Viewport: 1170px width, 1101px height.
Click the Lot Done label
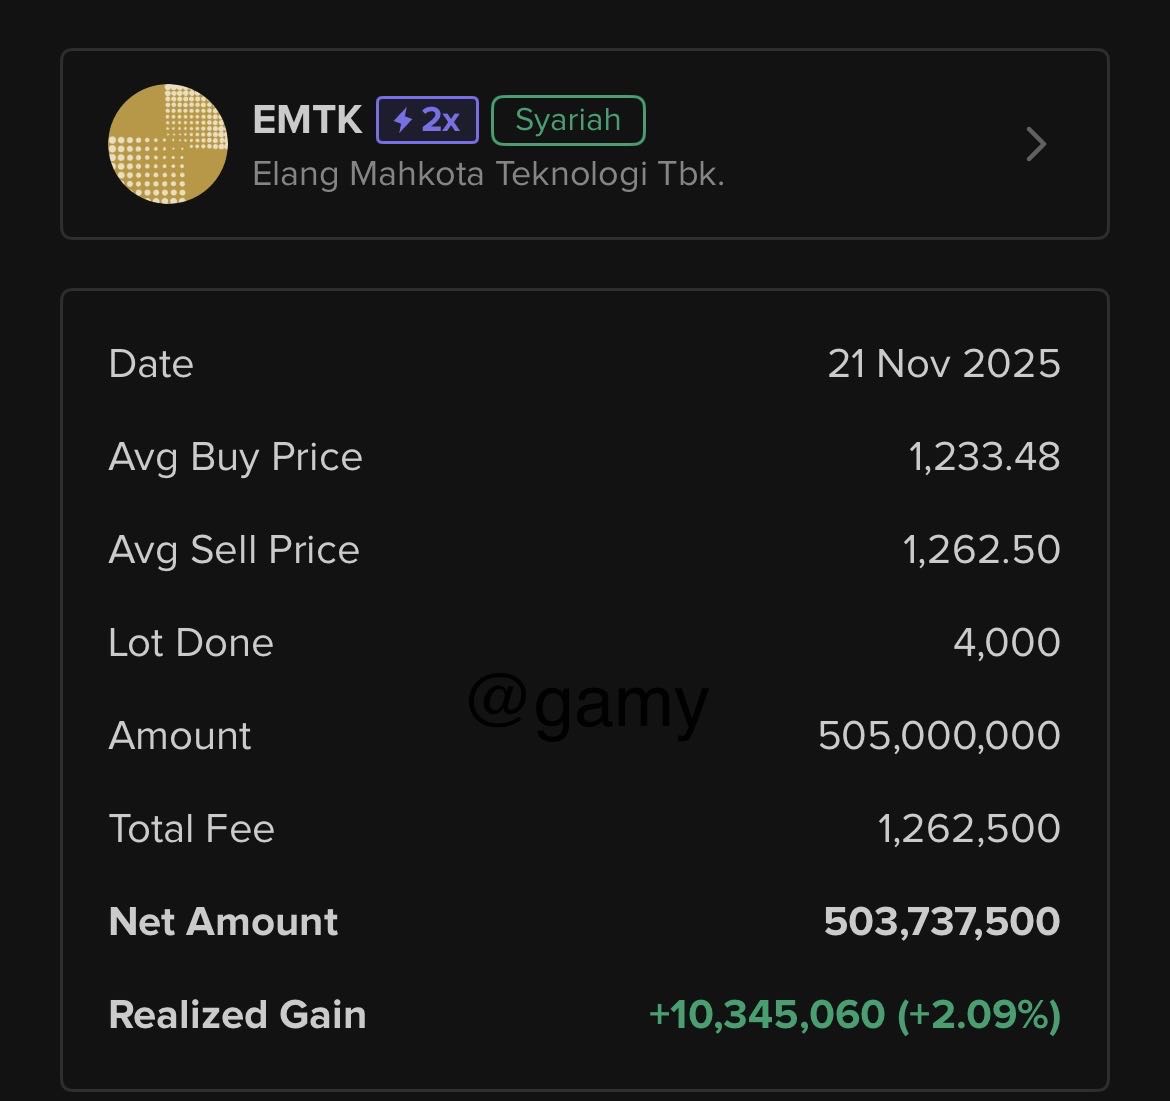point(190,642)
